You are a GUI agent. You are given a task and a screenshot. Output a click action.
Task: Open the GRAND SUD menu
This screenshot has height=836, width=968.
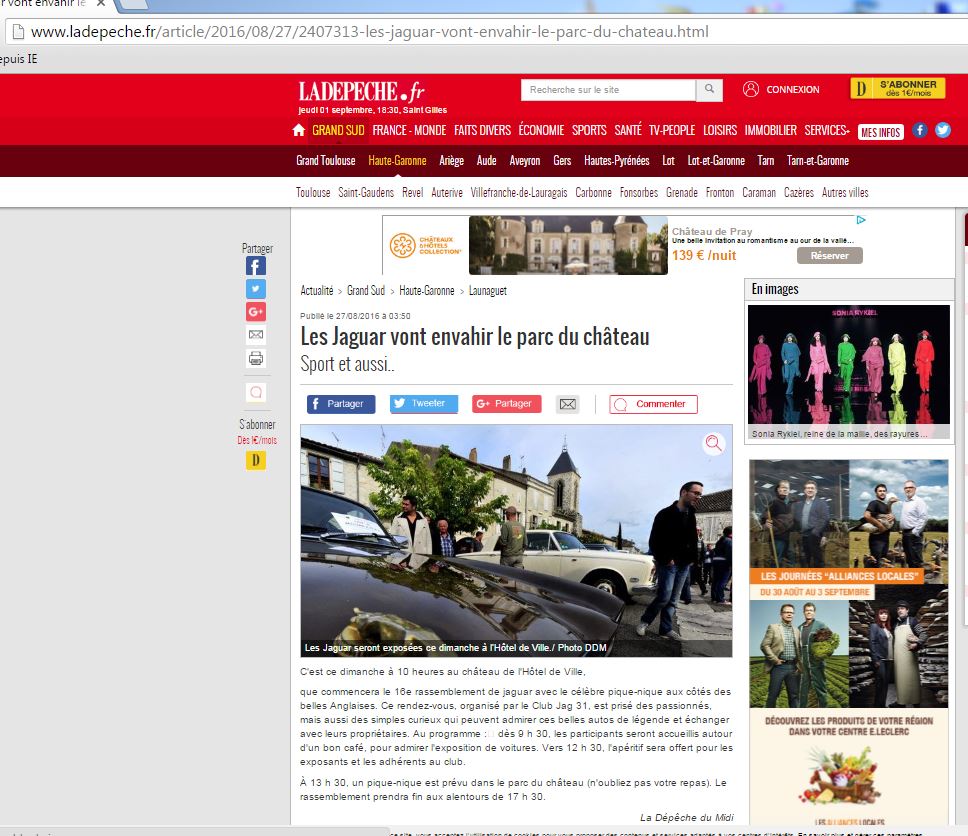point(338,130)
